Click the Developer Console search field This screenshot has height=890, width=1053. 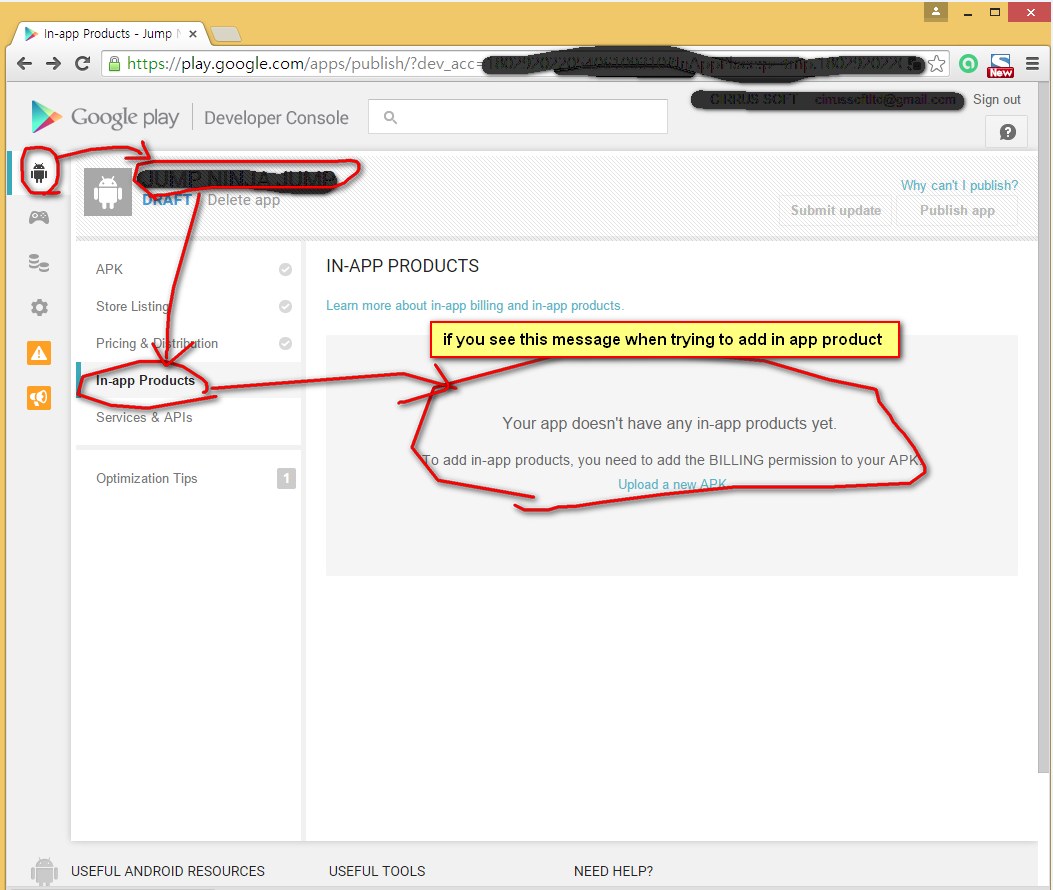pyautogui.click(x=518, y=117)
